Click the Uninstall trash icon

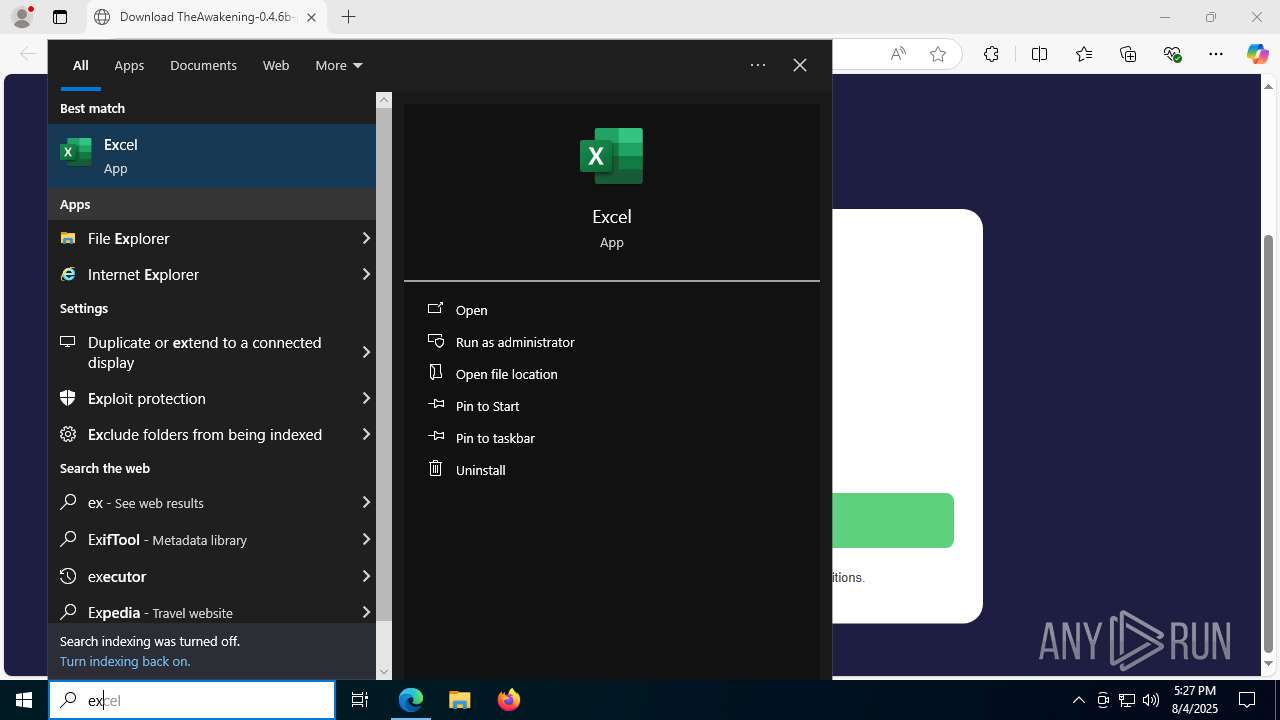[x=435, y=468]
